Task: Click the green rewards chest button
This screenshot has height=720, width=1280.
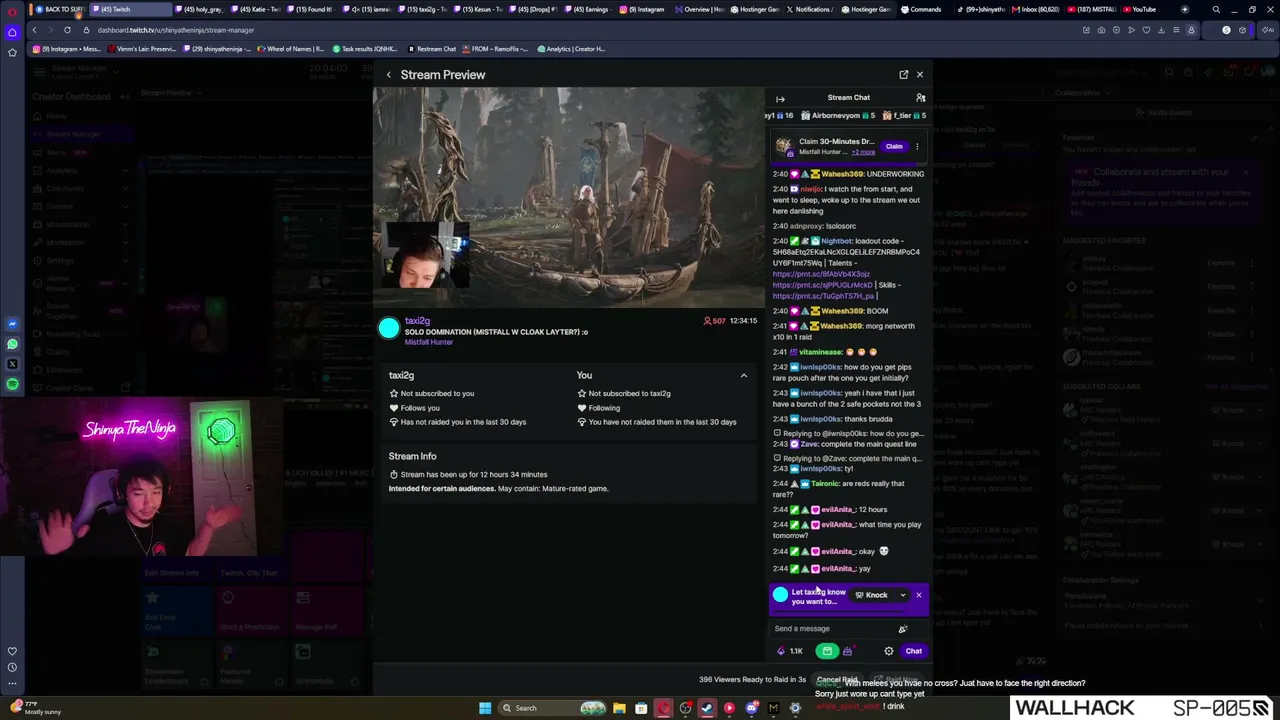Action: (827, 651)
